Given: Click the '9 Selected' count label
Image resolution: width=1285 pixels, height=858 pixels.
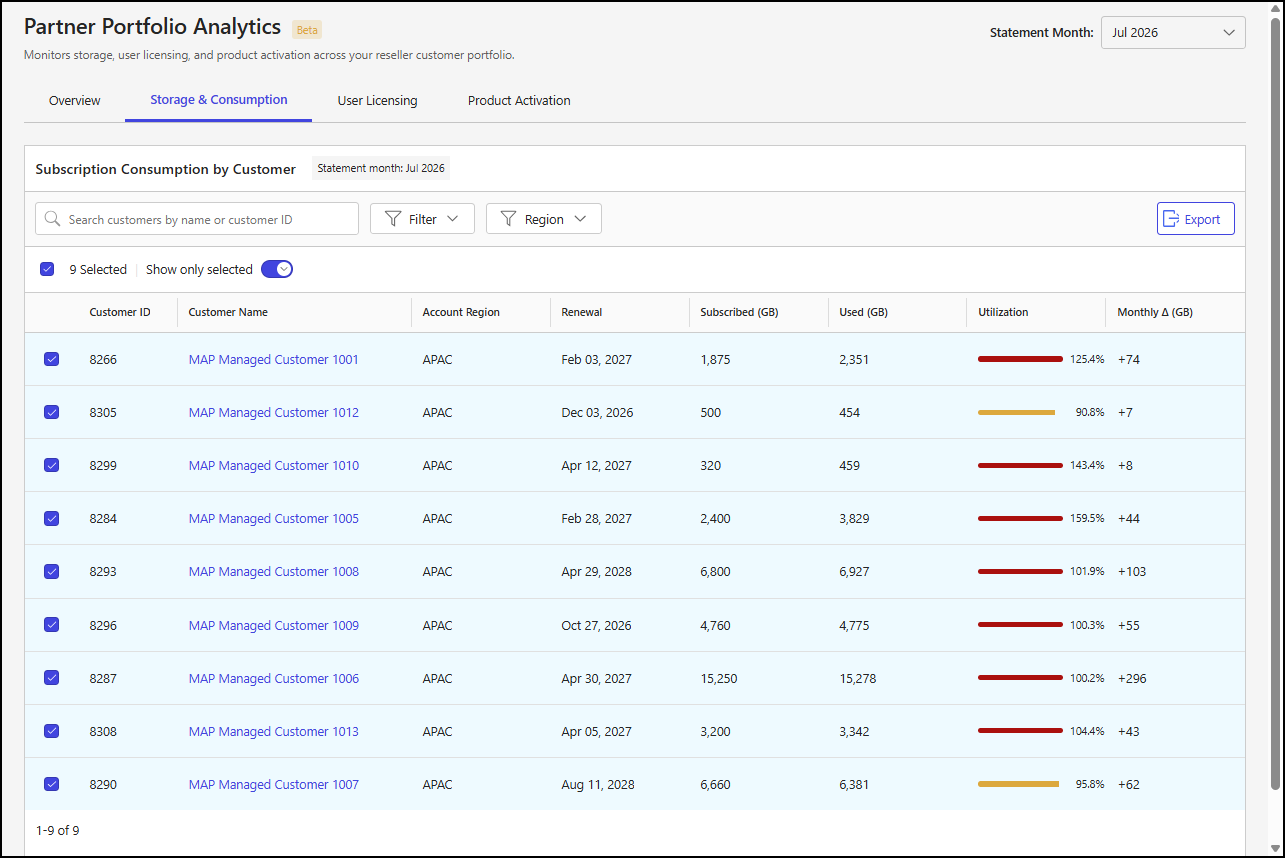Looking at the screenshot, I should point(98,269).
